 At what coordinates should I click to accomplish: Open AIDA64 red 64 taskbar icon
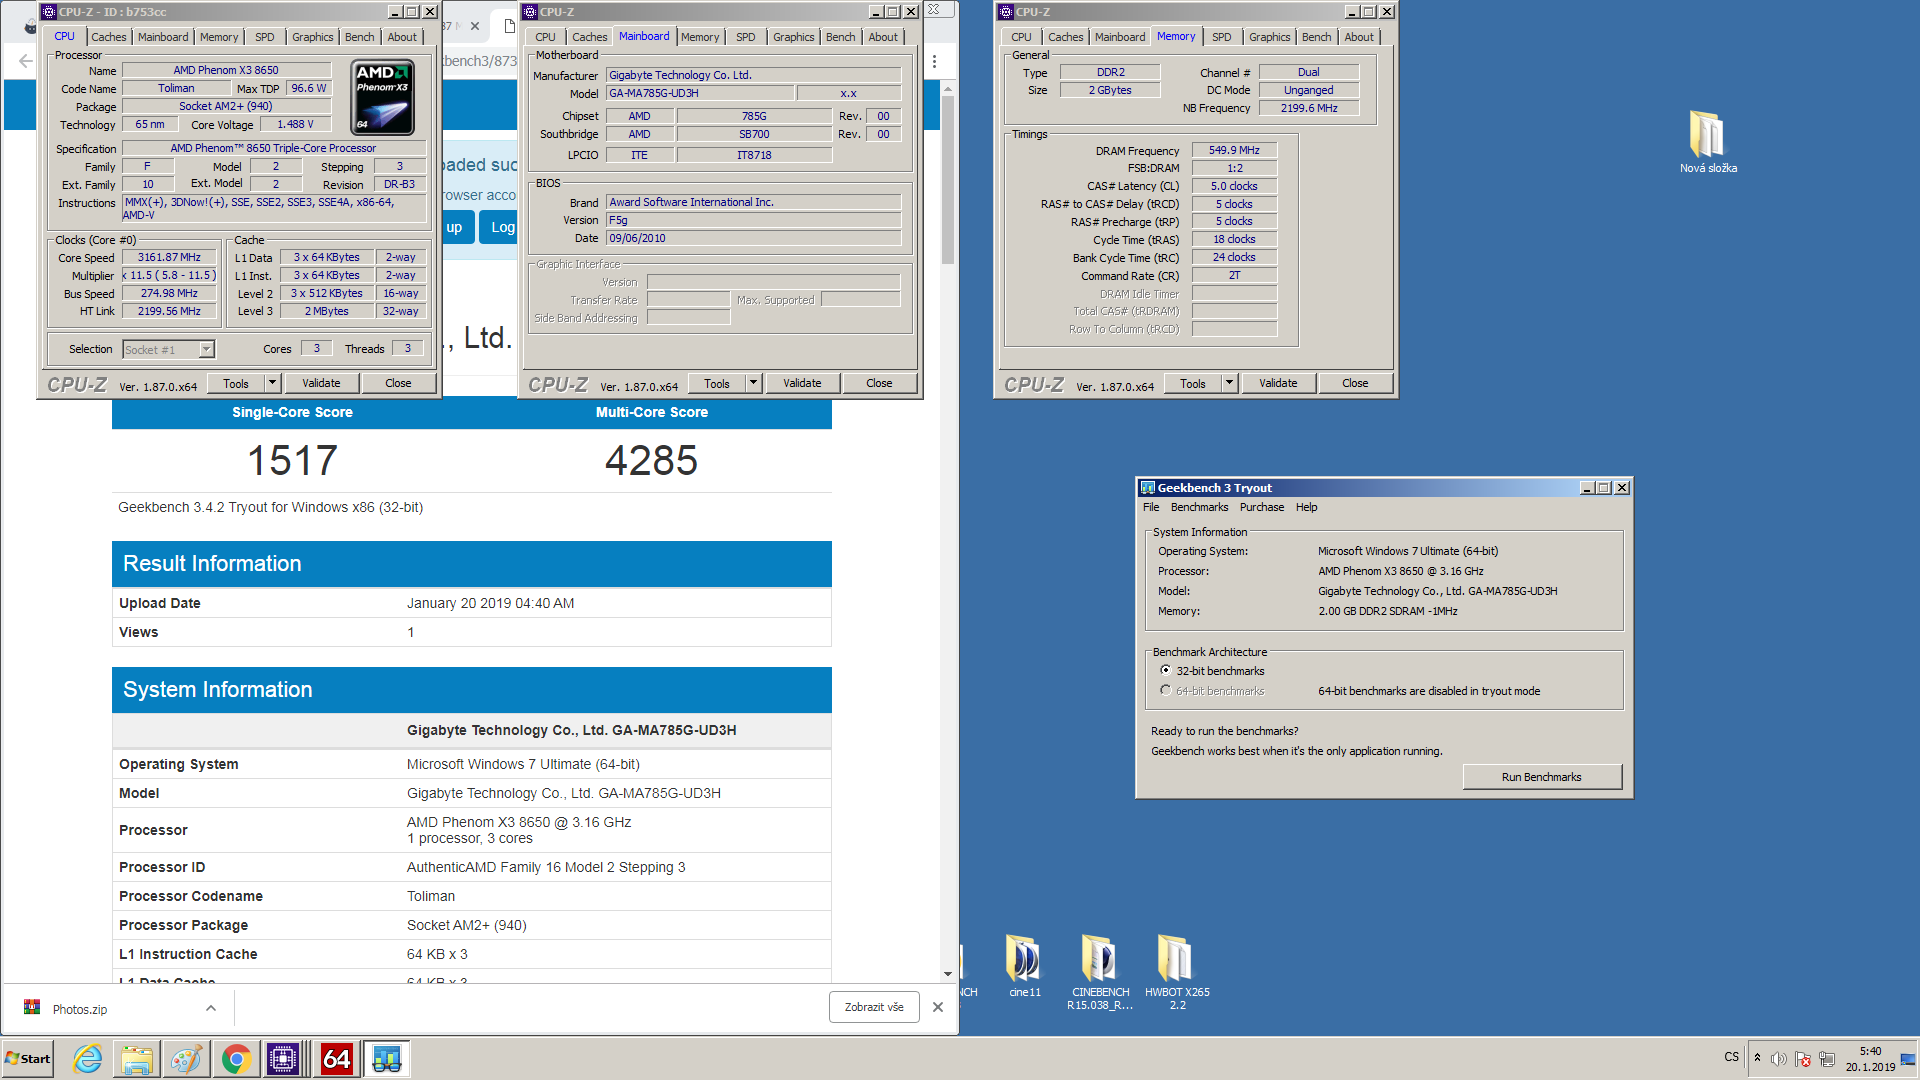336,1059
